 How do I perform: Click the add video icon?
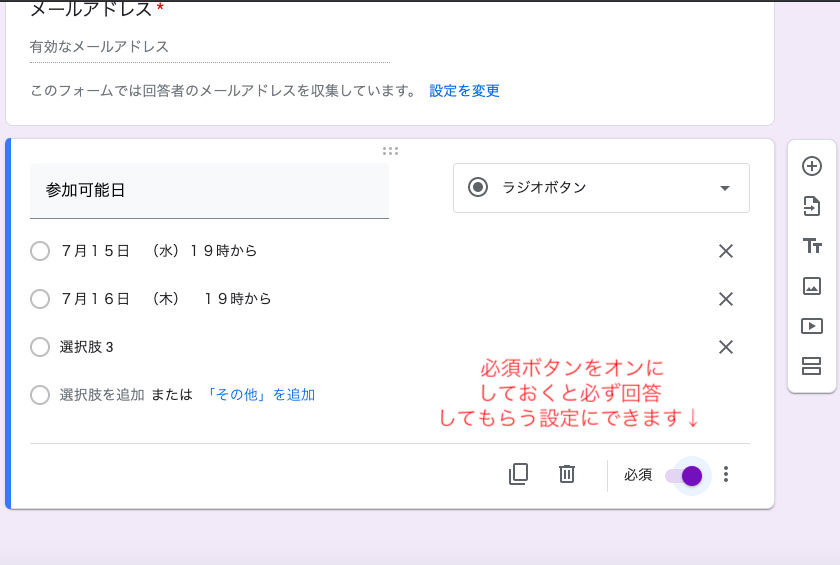pyautogui.click(x=812, y=326)
